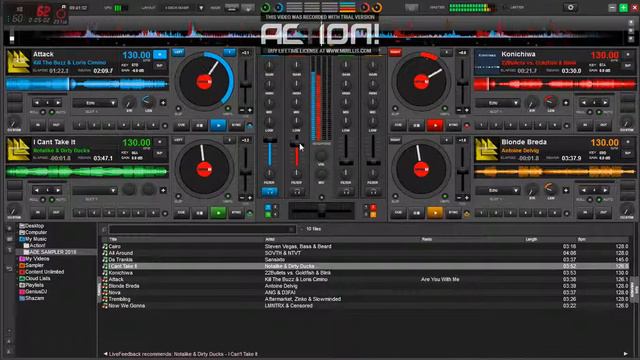
Task: Toggle the VINYL button on Attack deck
Action: (228, 109)
